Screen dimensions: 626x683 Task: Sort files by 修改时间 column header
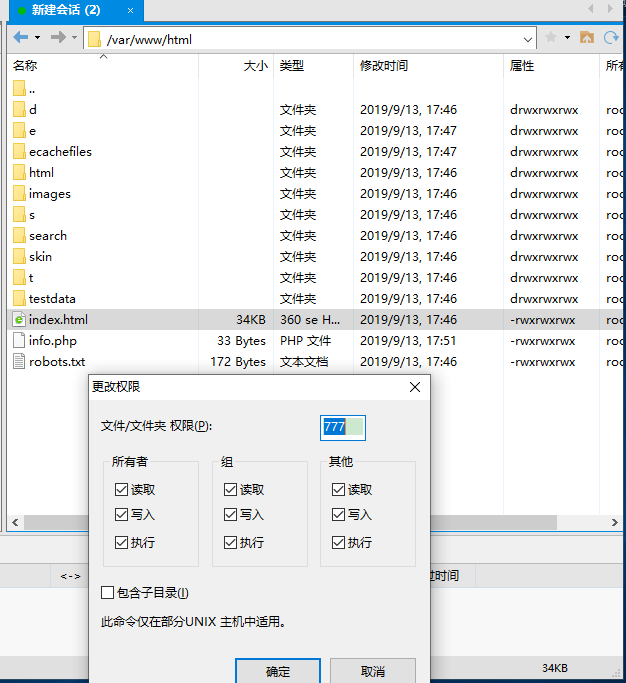(x=384, y=66)
